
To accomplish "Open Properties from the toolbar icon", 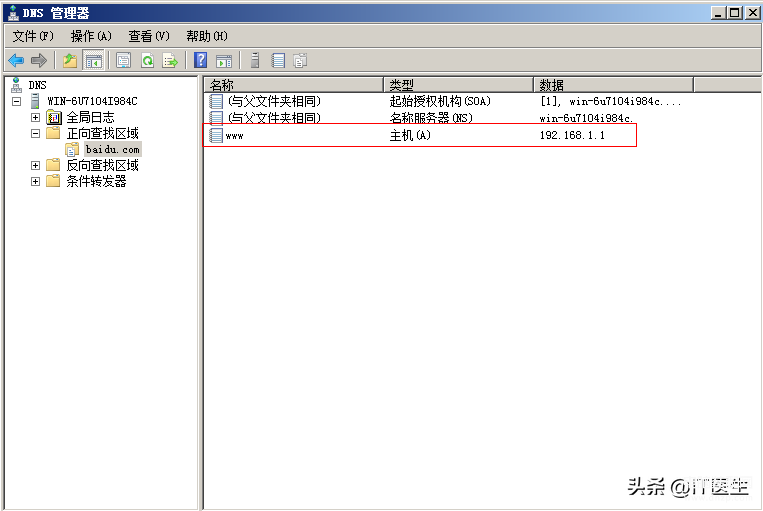I will (x=124, y=61).
